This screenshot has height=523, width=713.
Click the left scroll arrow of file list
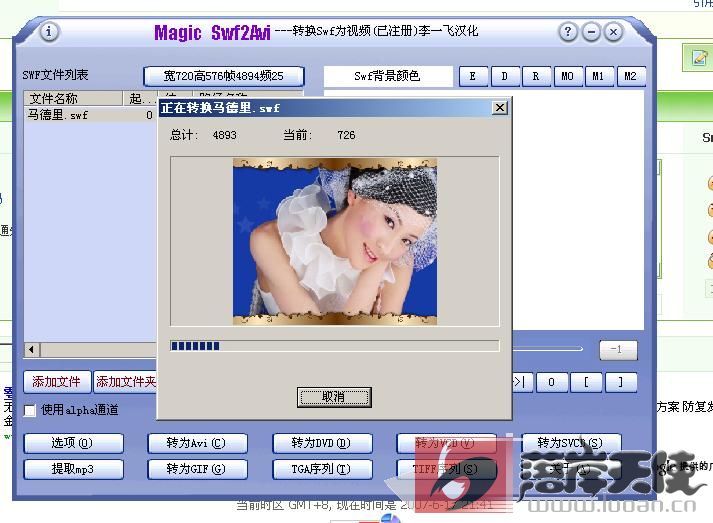[x=31, y=350]
